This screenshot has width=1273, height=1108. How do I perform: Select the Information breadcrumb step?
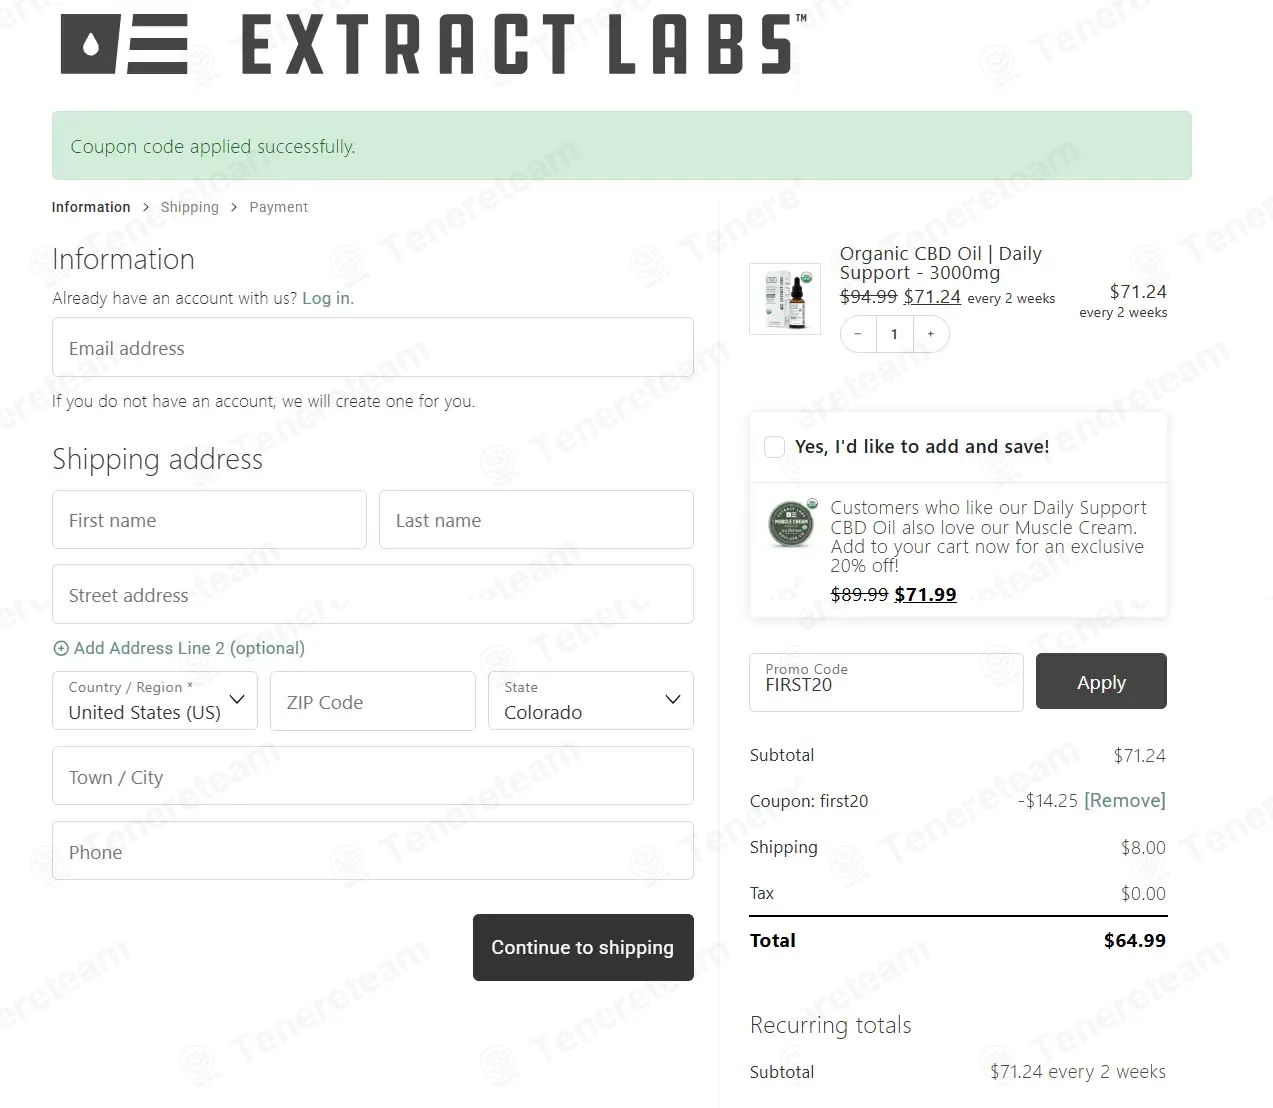click(91, 207)
